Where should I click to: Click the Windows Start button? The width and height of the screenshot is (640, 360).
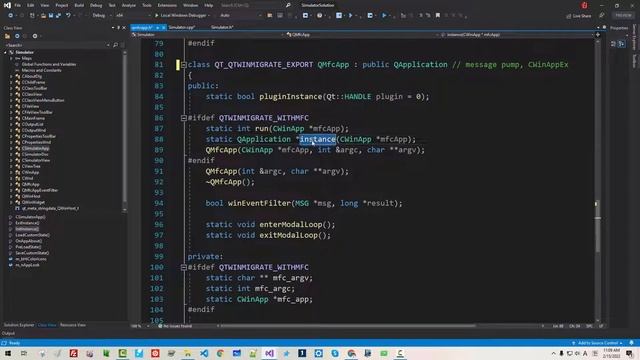pos(8,353)
